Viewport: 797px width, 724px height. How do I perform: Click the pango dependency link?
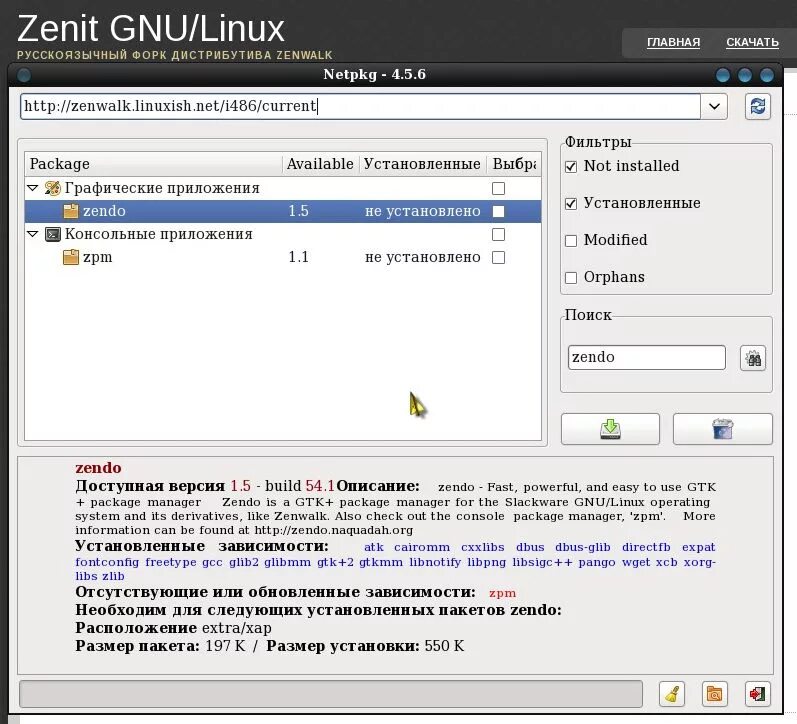597,563
